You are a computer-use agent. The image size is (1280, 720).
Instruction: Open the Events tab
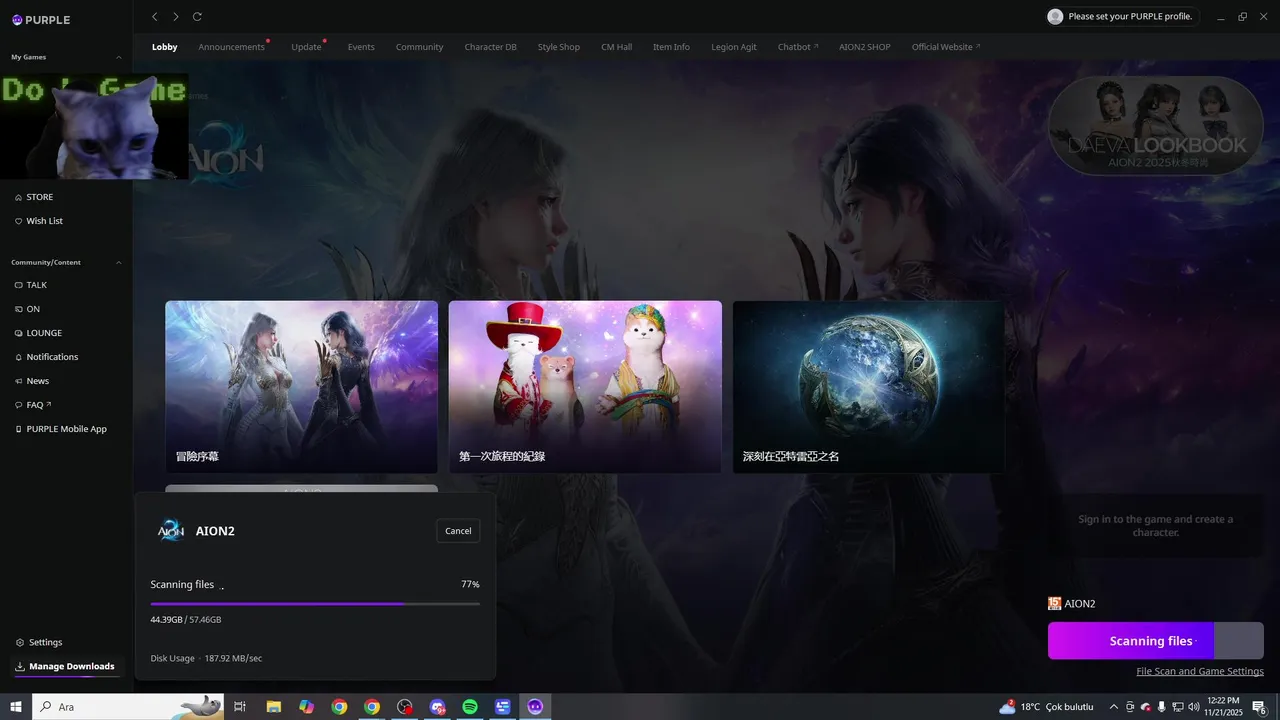point(361,47)
